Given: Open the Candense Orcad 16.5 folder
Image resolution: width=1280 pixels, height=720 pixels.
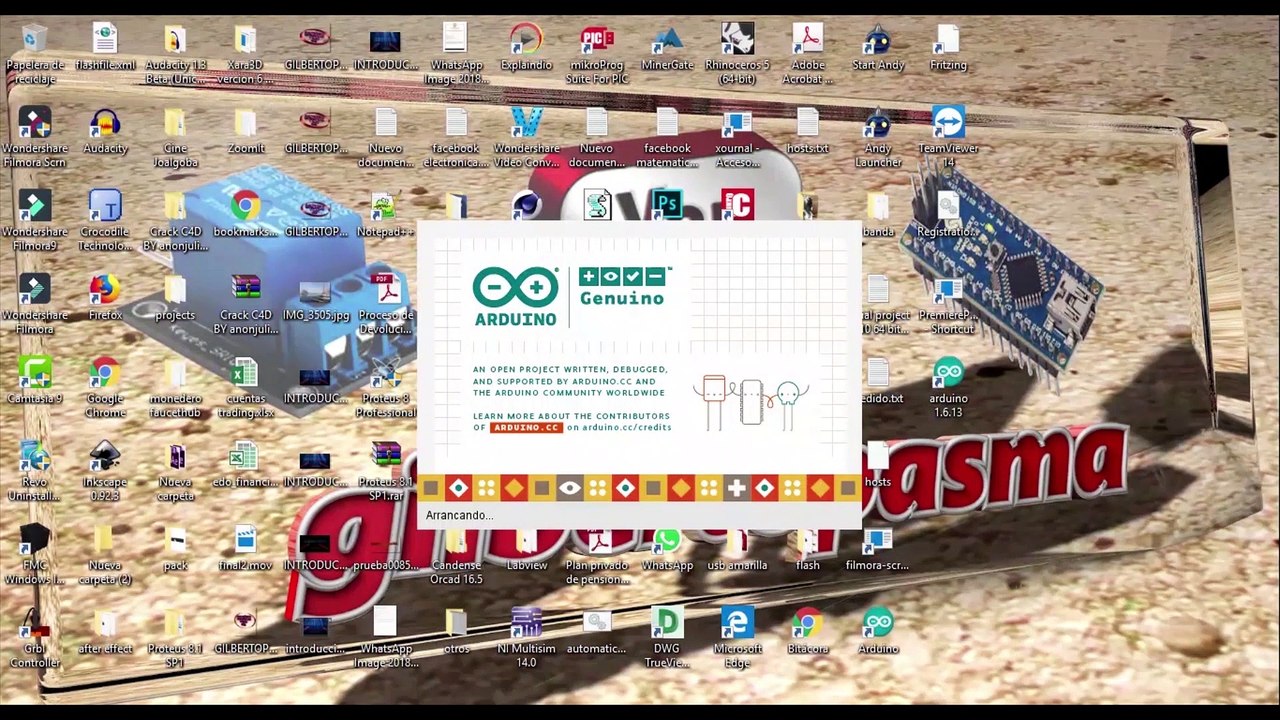Looking at the screenshot, I should [x=456, y=555].
